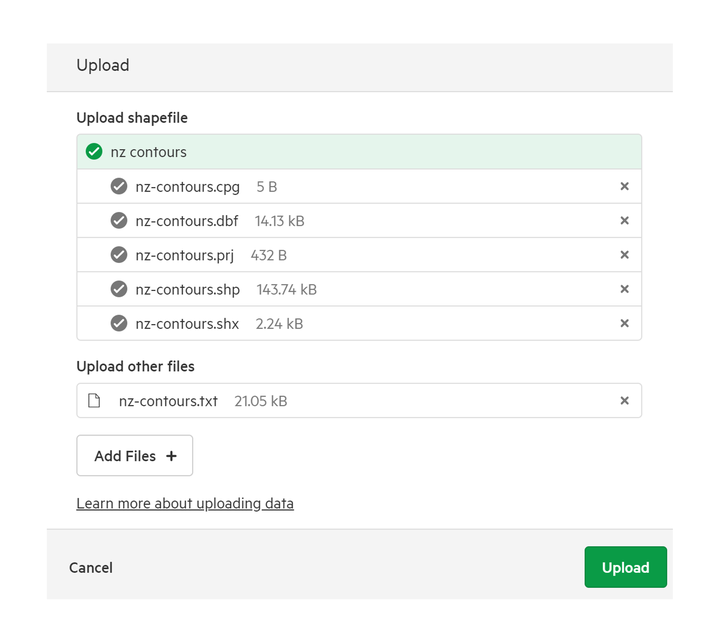This screenshot has width=720, height=643.
Task: Select the nz-contours.txt file entry
Action: click(359, 400)
